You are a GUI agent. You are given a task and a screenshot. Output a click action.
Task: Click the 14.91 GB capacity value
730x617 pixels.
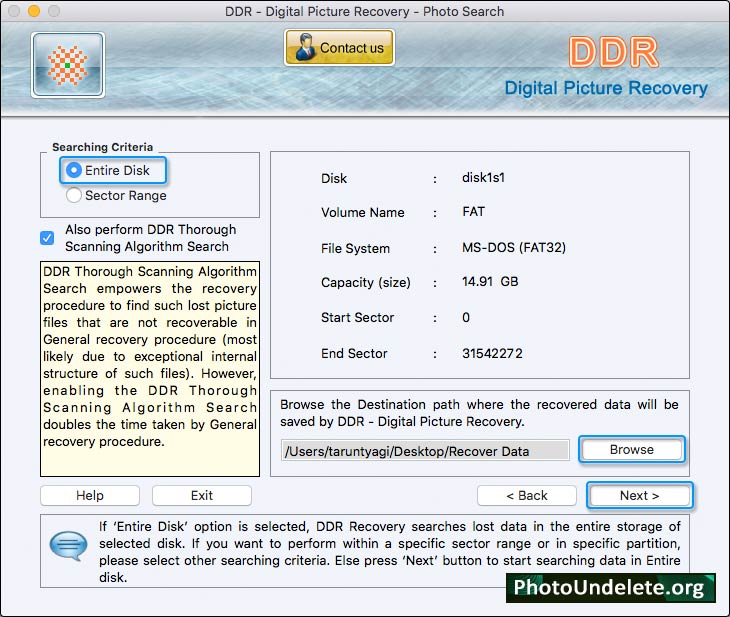tap(490, 282)
